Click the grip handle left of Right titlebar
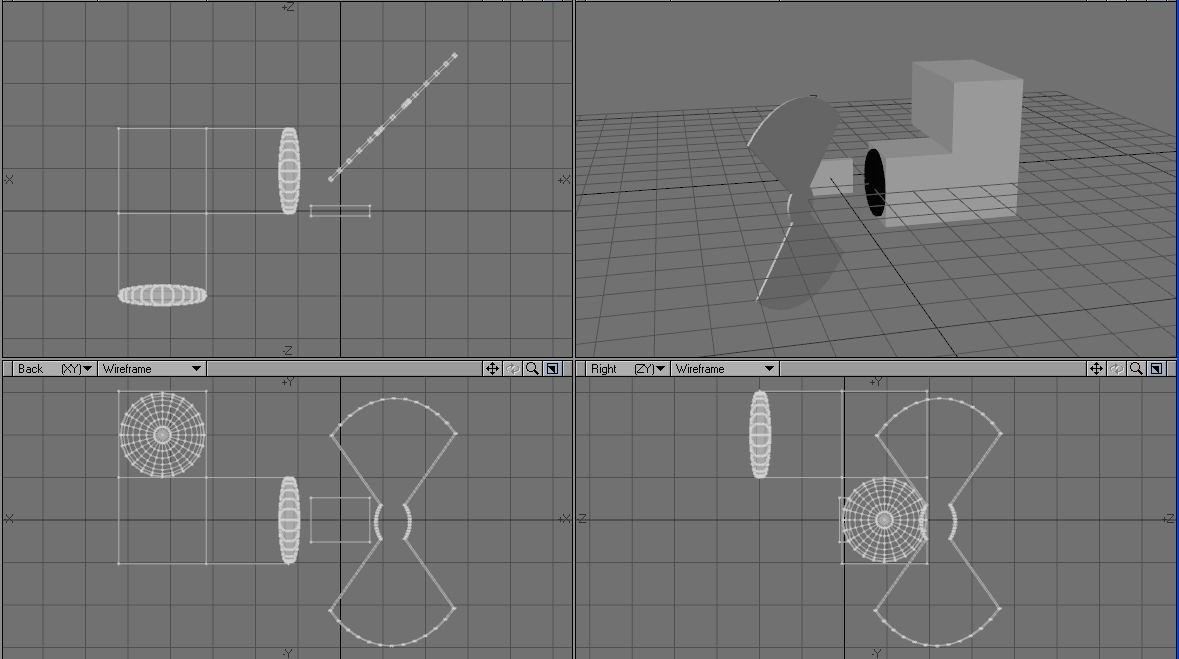Image resolution: width=1179 pixels, height=659 pixels. (581, 369)
